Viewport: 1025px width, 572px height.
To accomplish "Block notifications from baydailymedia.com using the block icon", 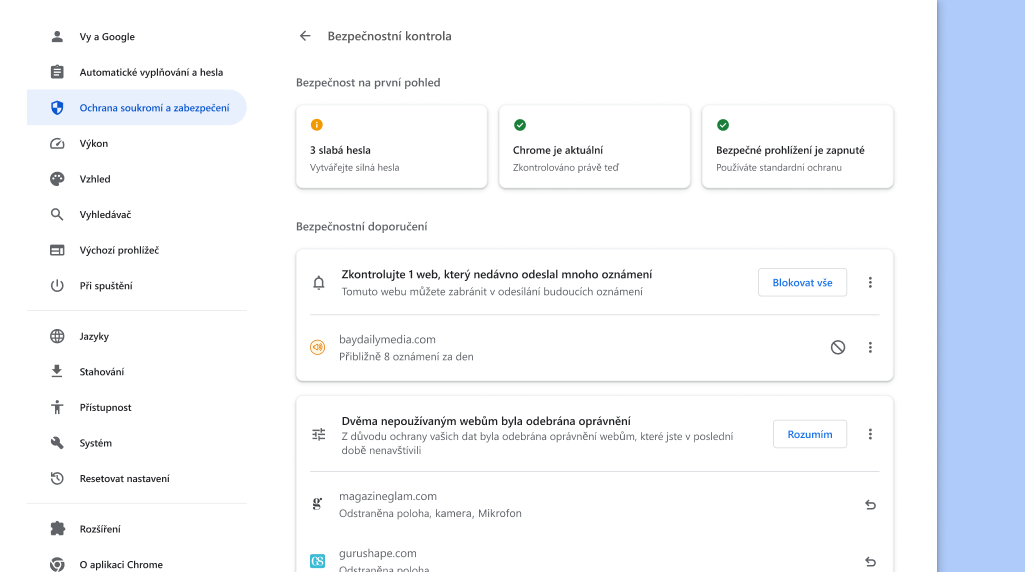I will (x=837, y=348).
